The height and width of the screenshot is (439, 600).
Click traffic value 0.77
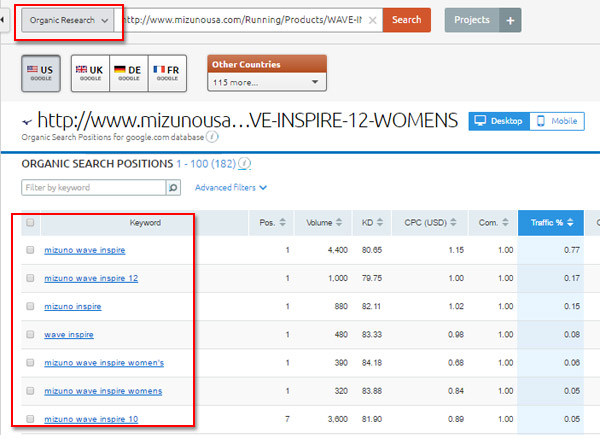[x=572, y=250]
